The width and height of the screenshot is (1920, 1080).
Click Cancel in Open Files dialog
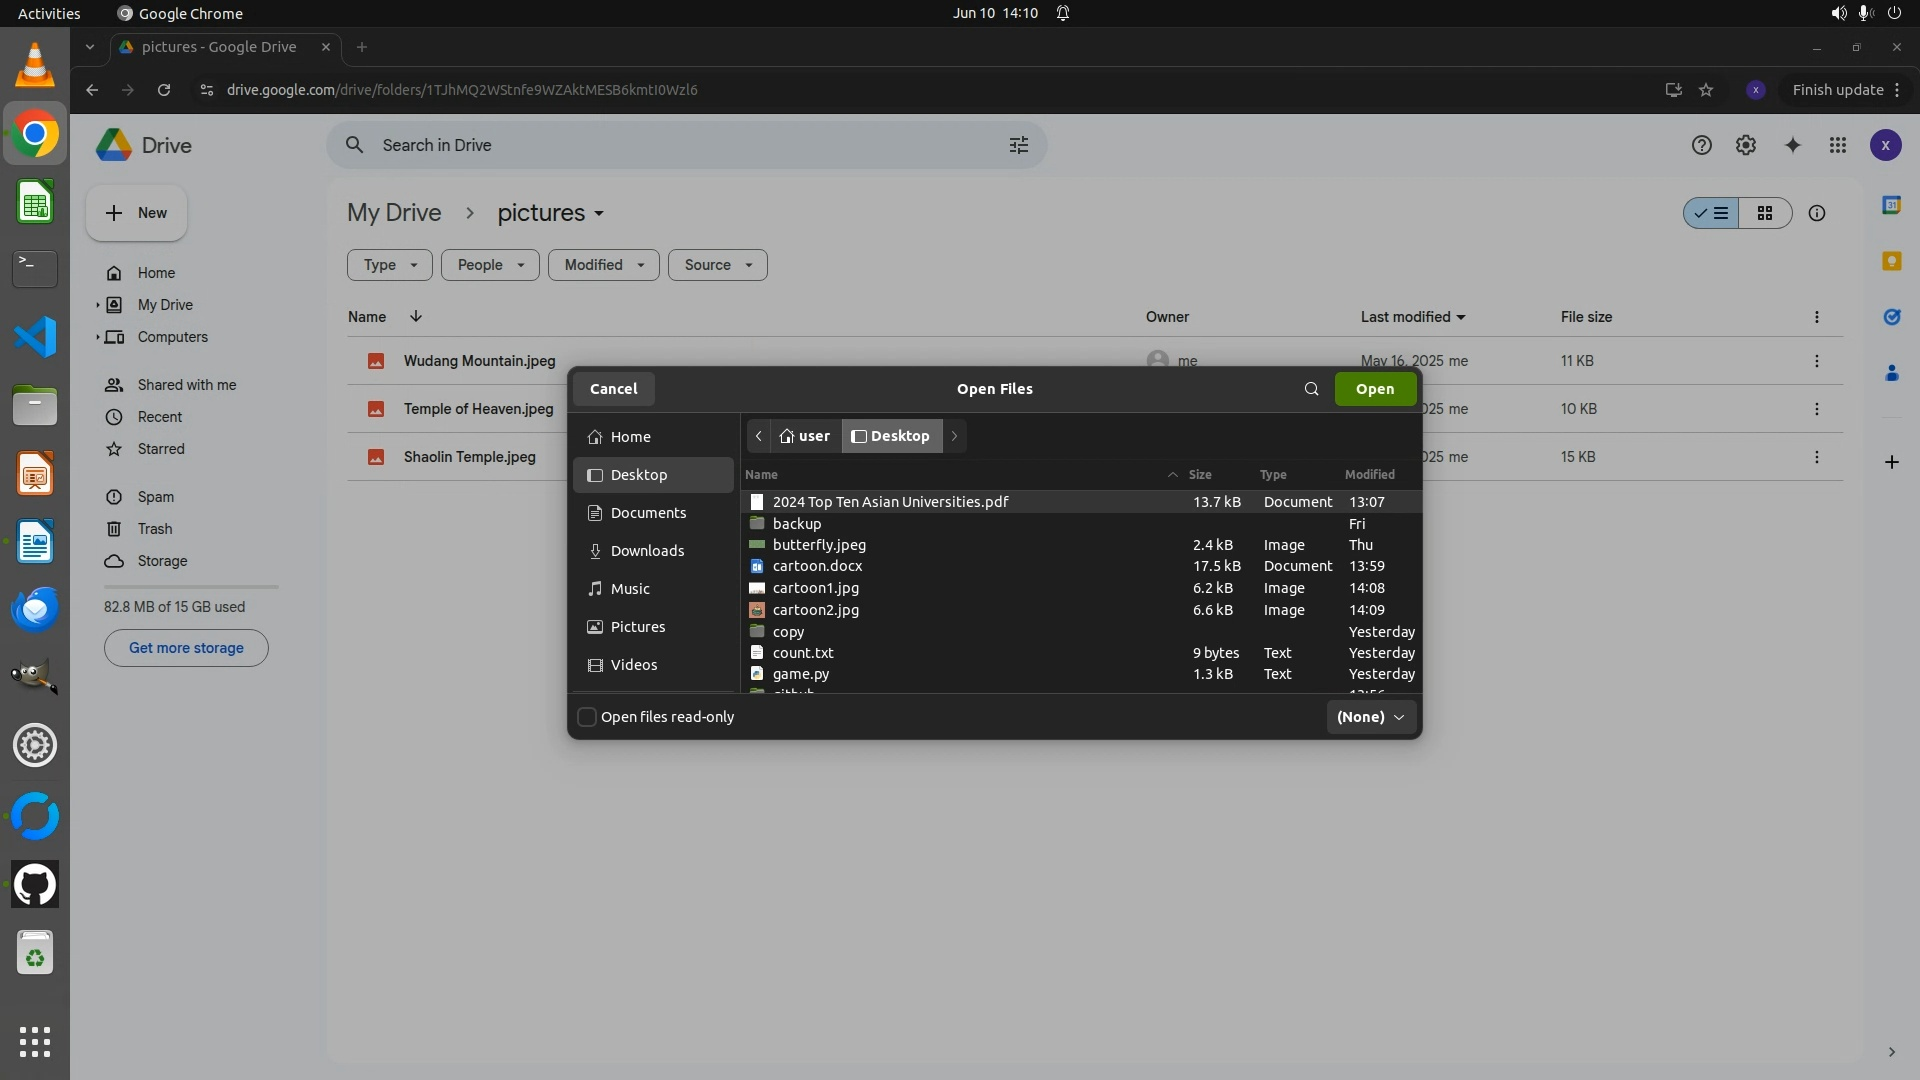pos(613,389)
